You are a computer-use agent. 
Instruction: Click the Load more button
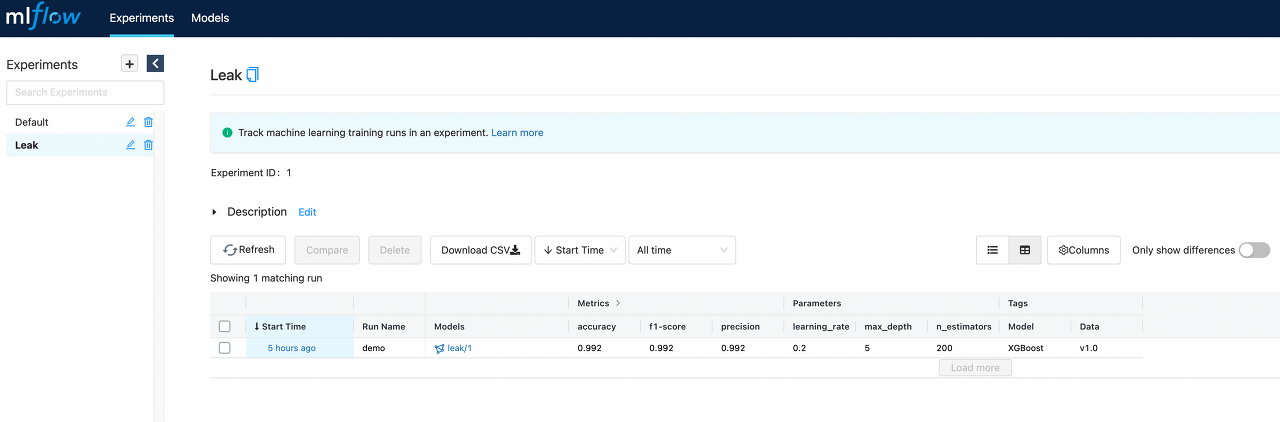coord(975,368)
